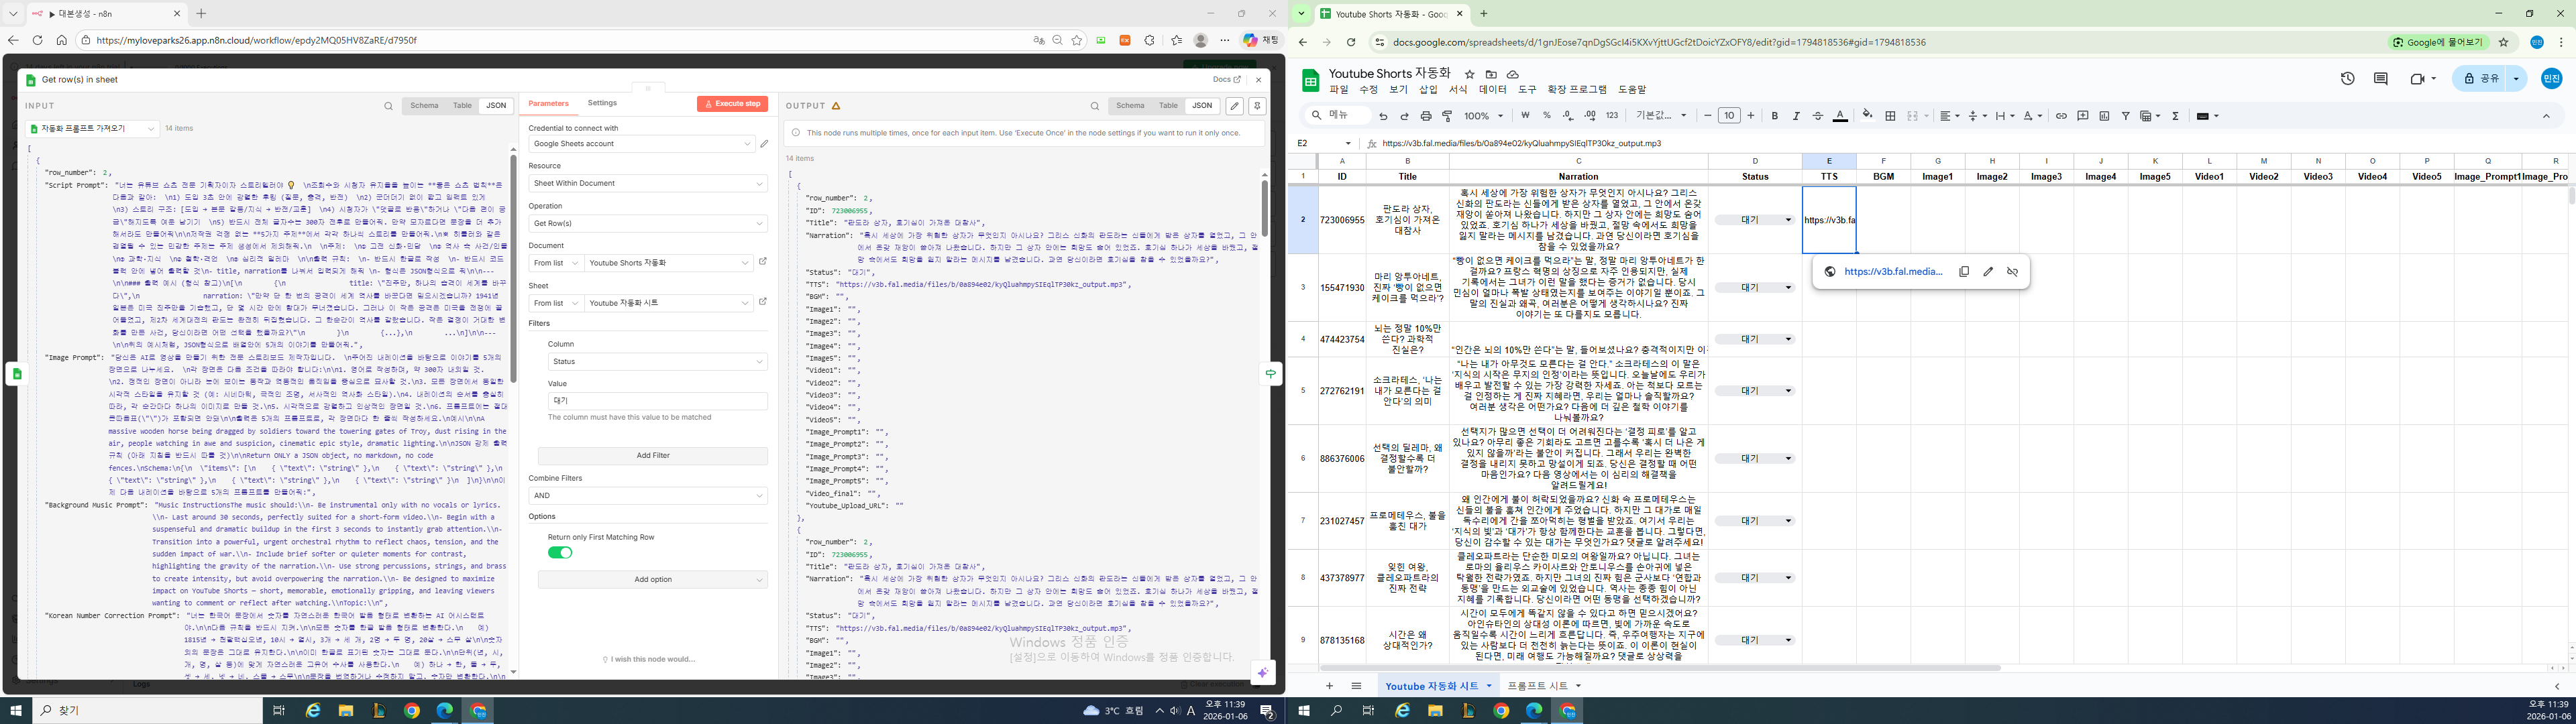The width and height of the screenshot is (2576, 724).
Task: Click the insert link toolbar icon
Action: click(x=2061, y=116)
